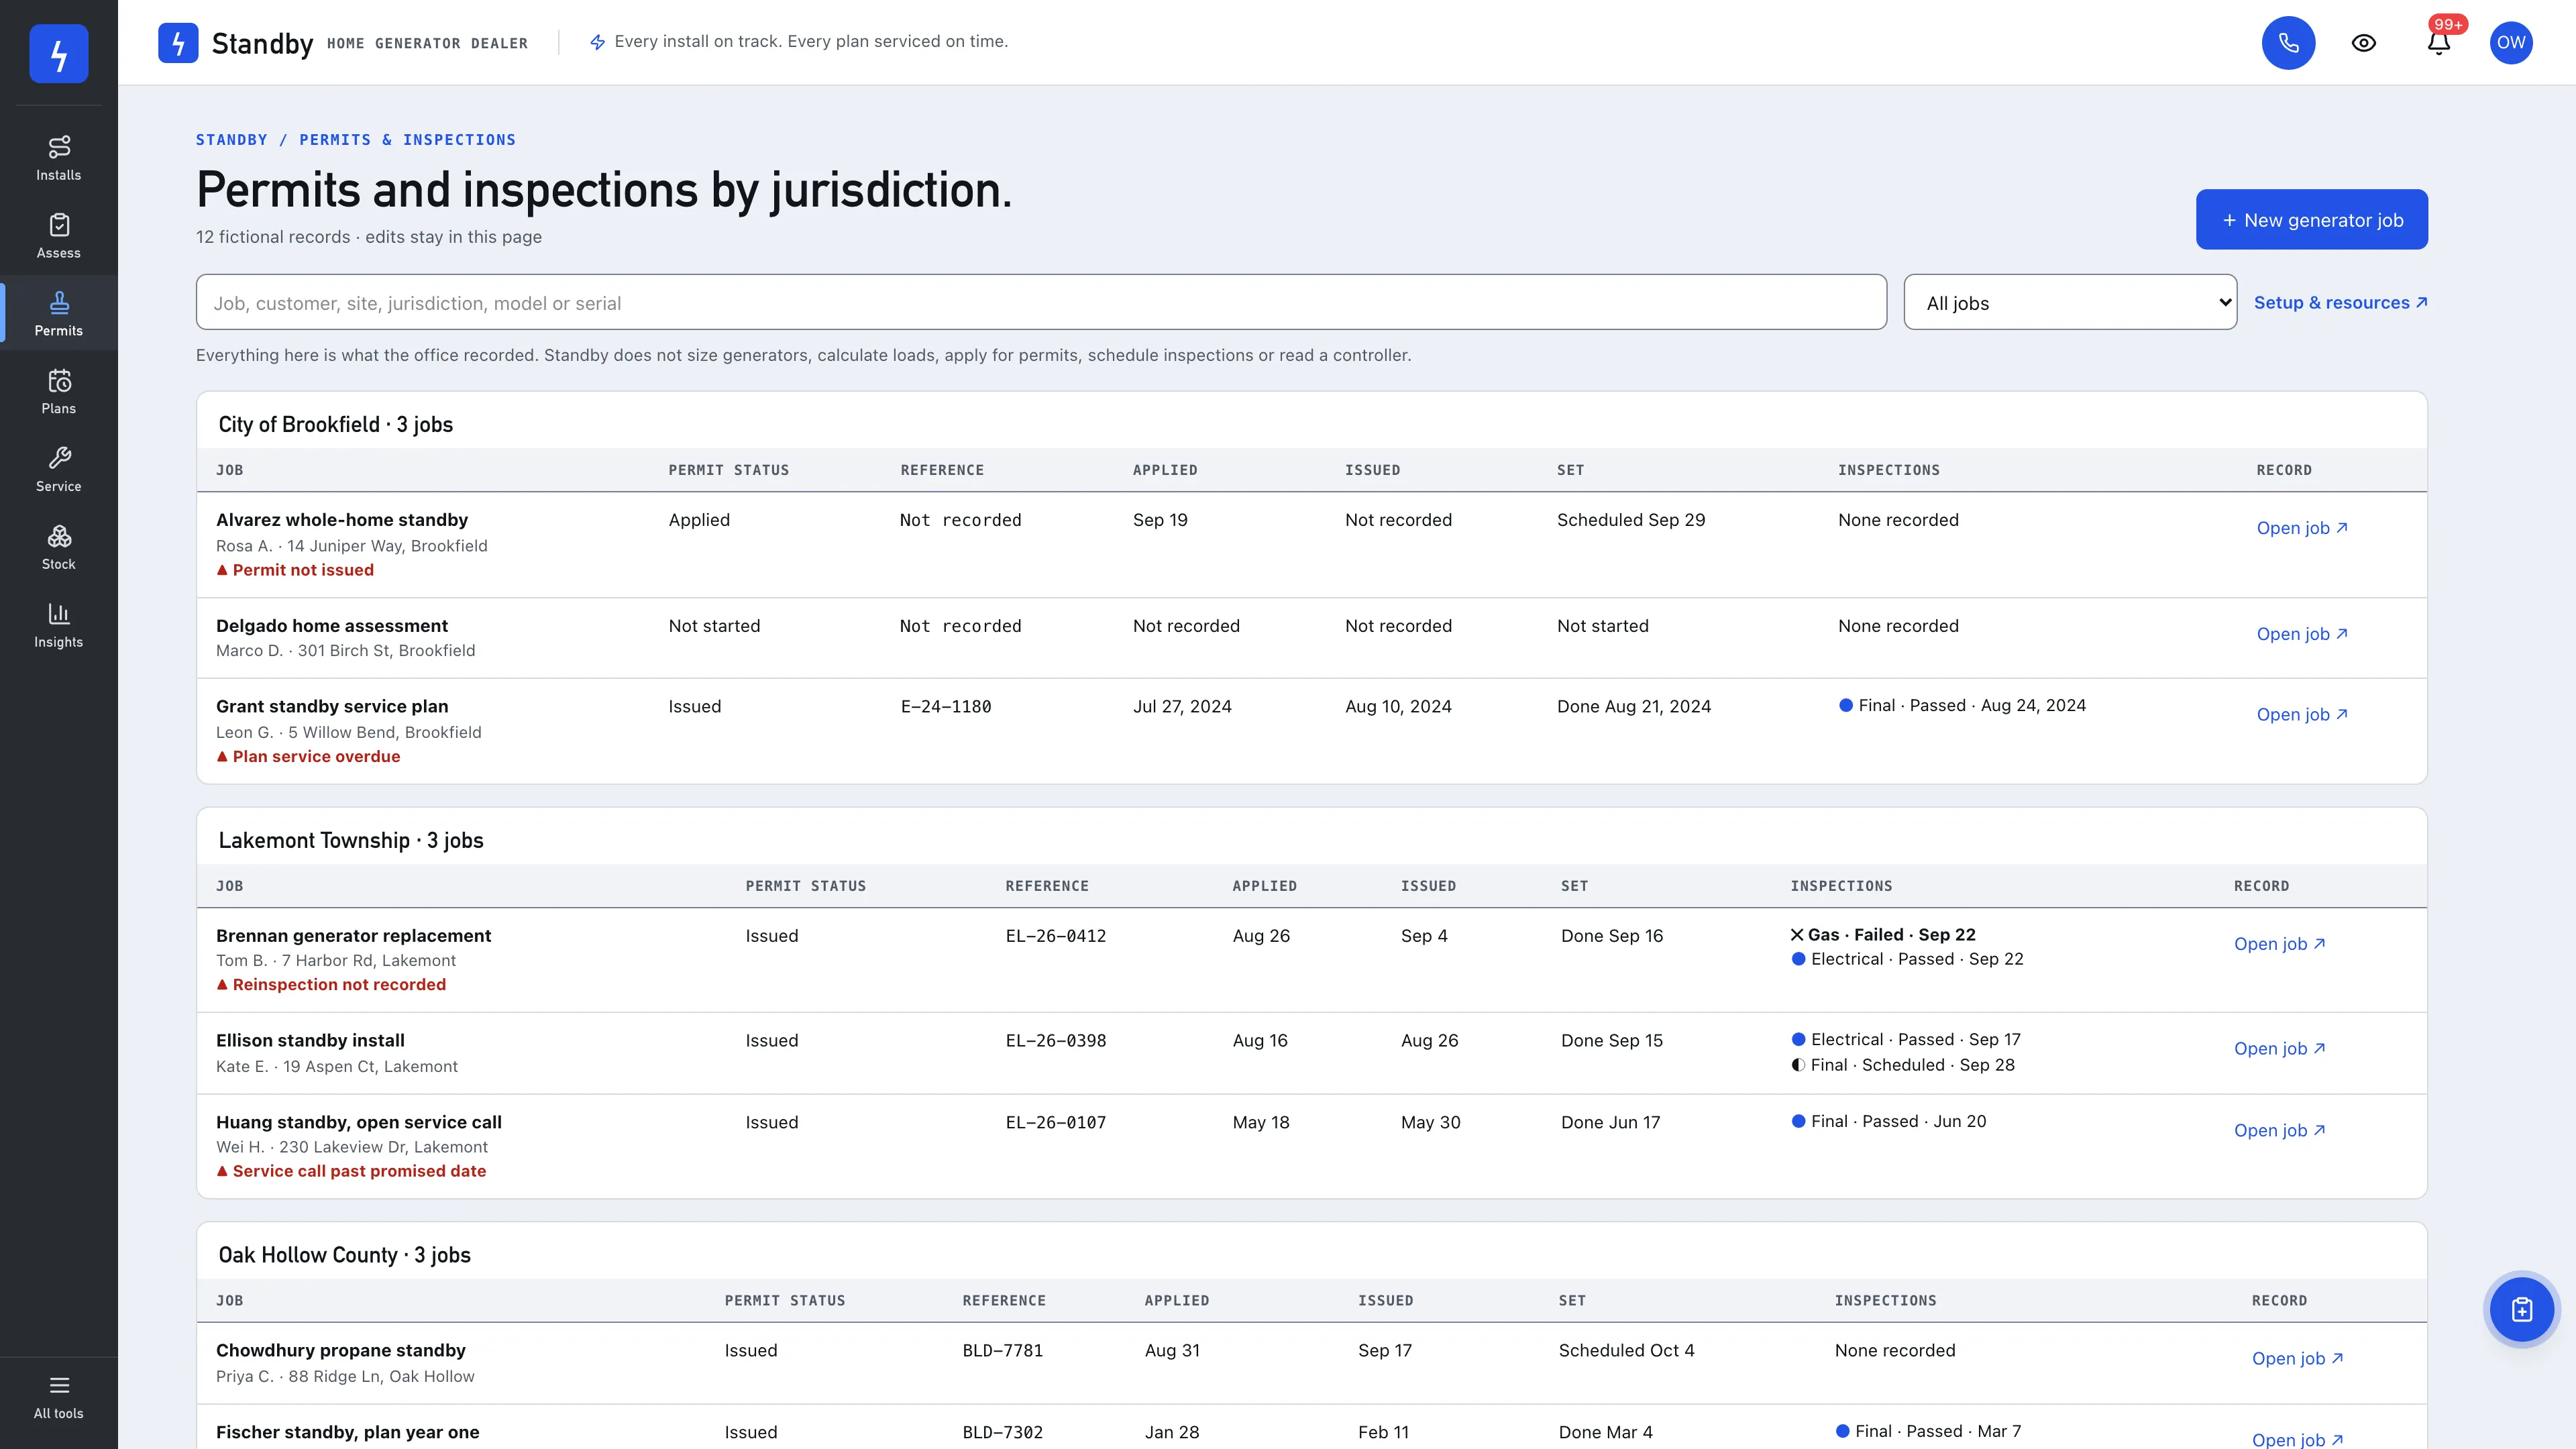The width and height of the screenshot is (2576, 1449).
Task: Click the Standby header logo icon
Action: click(x=178, y=43)
